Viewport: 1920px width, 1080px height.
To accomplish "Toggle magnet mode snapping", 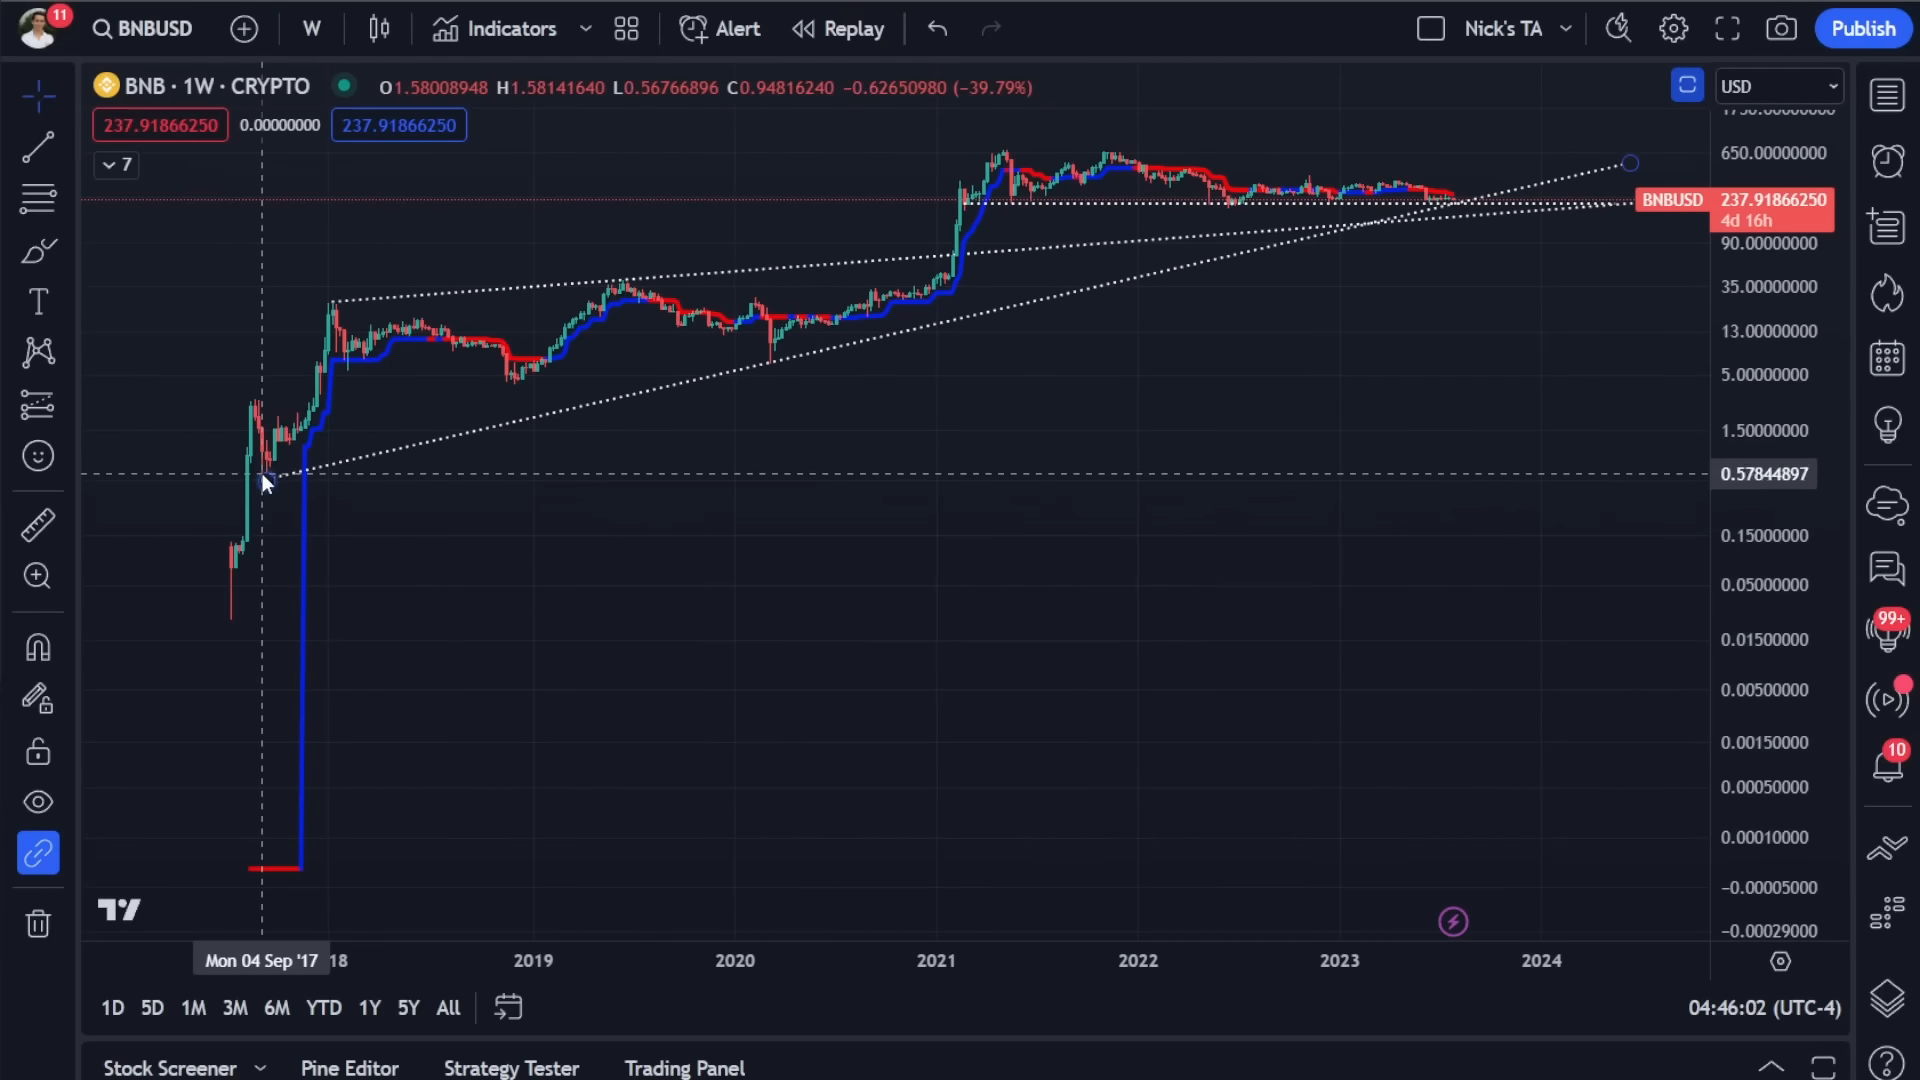I will [x=38, y=647].
